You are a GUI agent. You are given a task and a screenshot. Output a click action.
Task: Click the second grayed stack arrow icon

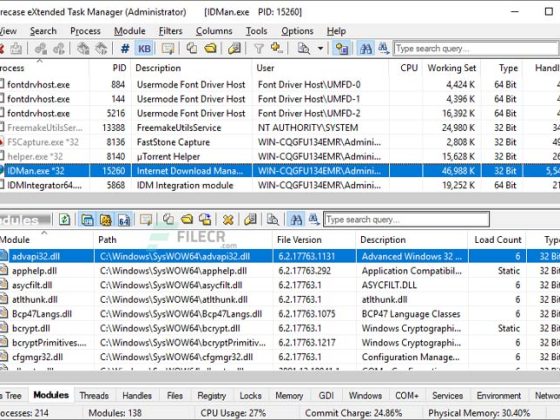(101, 48)
